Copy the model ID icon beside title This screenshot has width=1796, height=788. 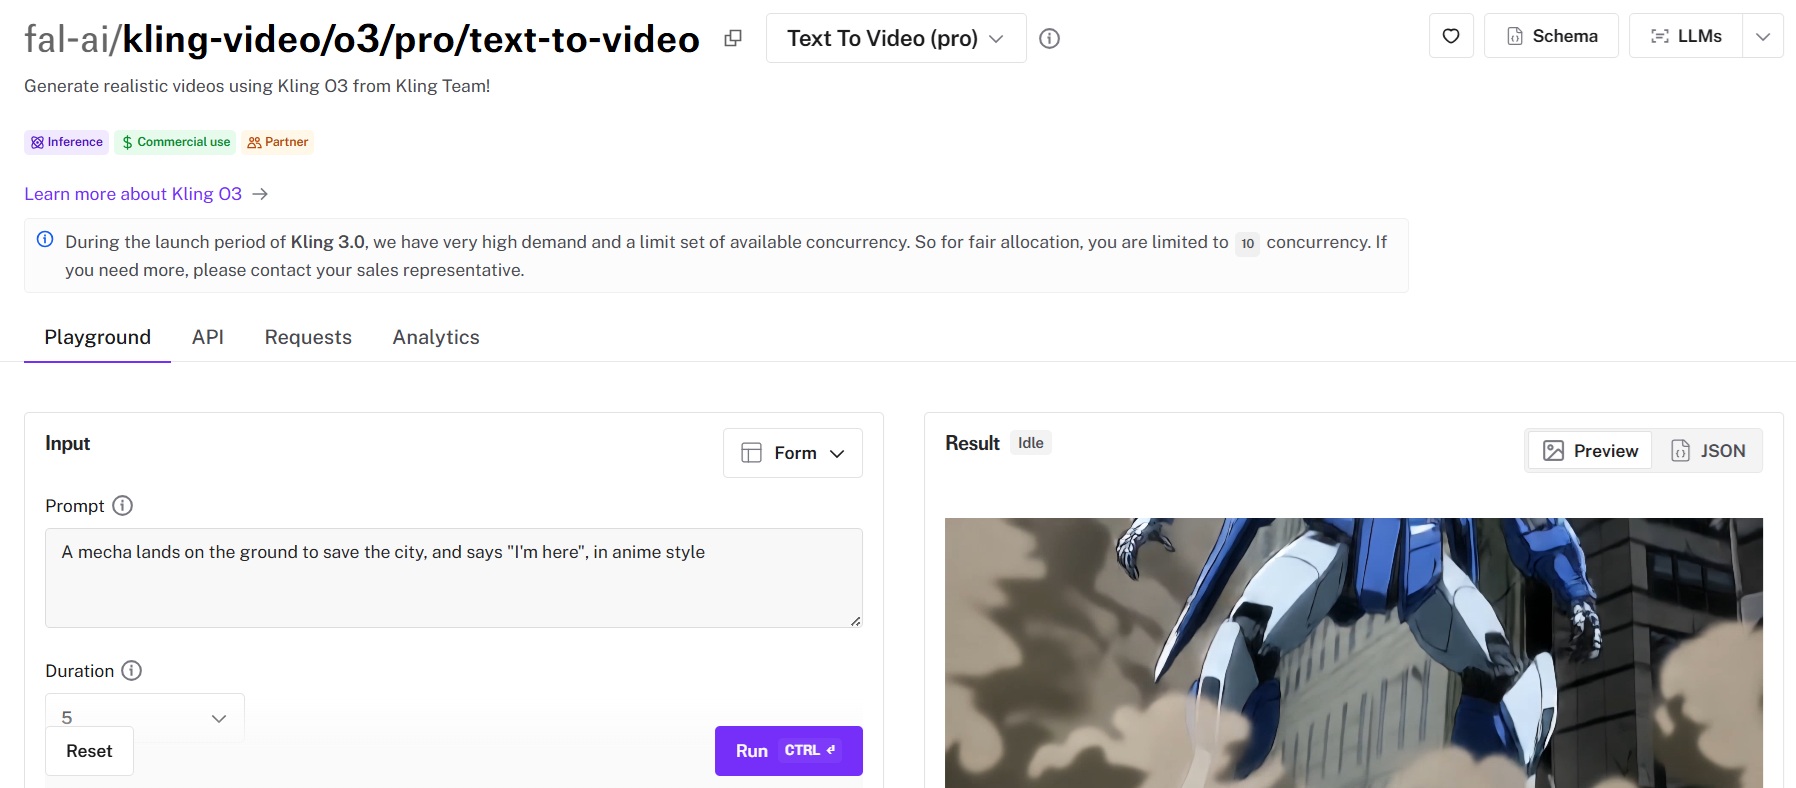(x=733, y=38)
